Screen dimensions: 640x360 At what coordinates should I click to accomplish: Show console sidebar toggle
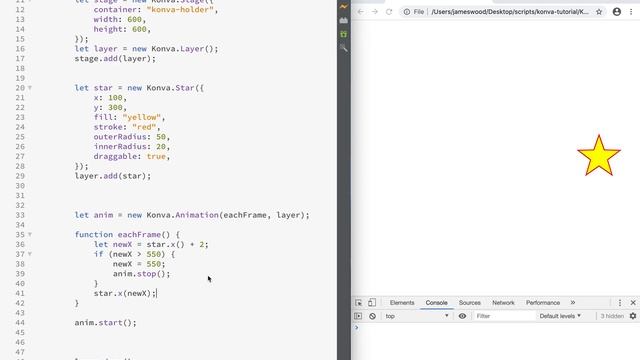(x=358, y=316)
